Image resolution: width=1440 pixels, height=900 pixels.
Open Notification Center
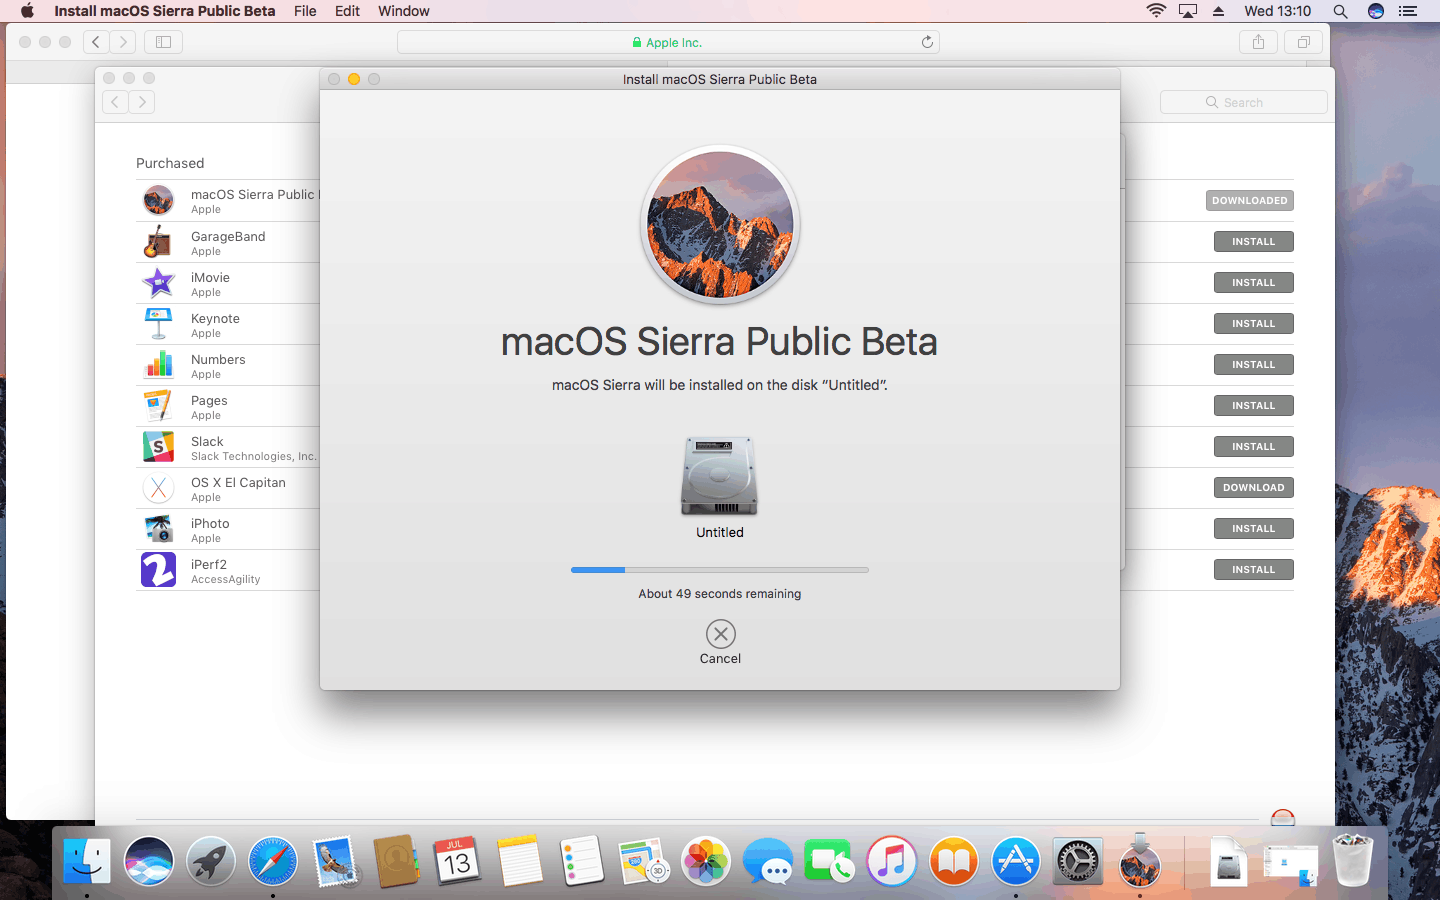click(x=1408, y=11)
